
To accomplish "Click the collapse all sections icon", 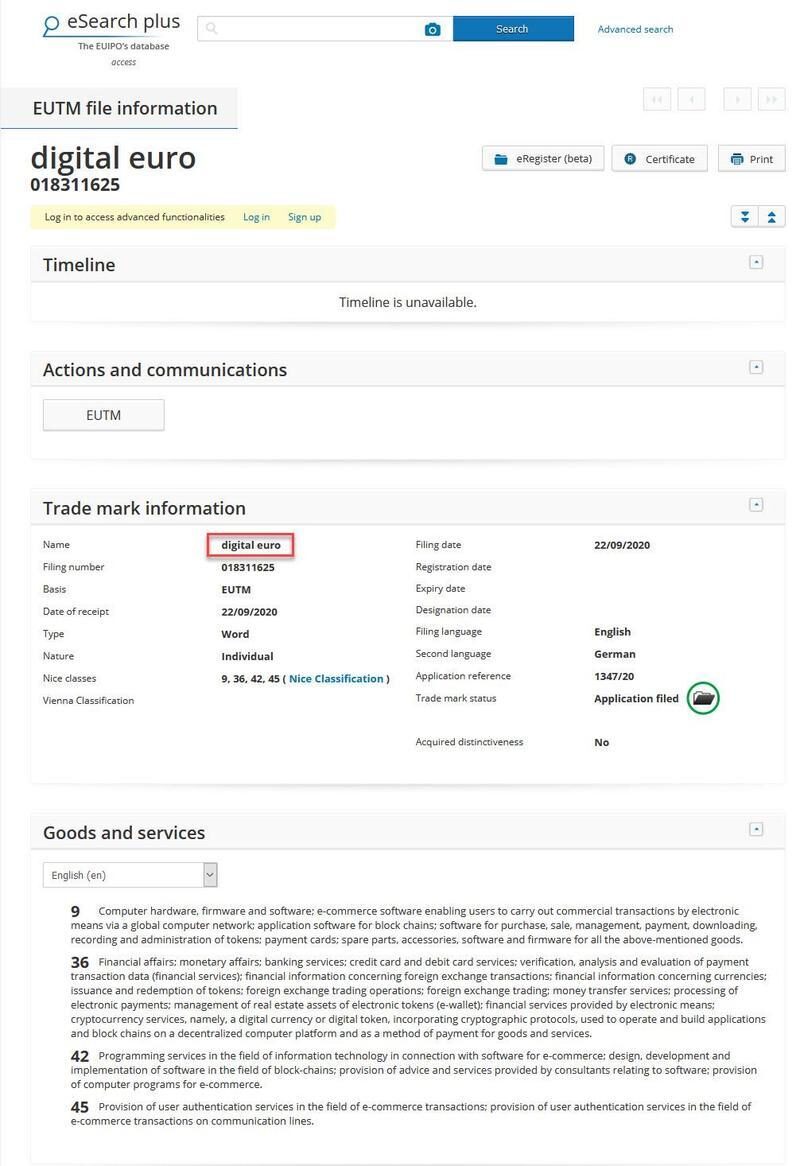I will (x=772, y=216).
